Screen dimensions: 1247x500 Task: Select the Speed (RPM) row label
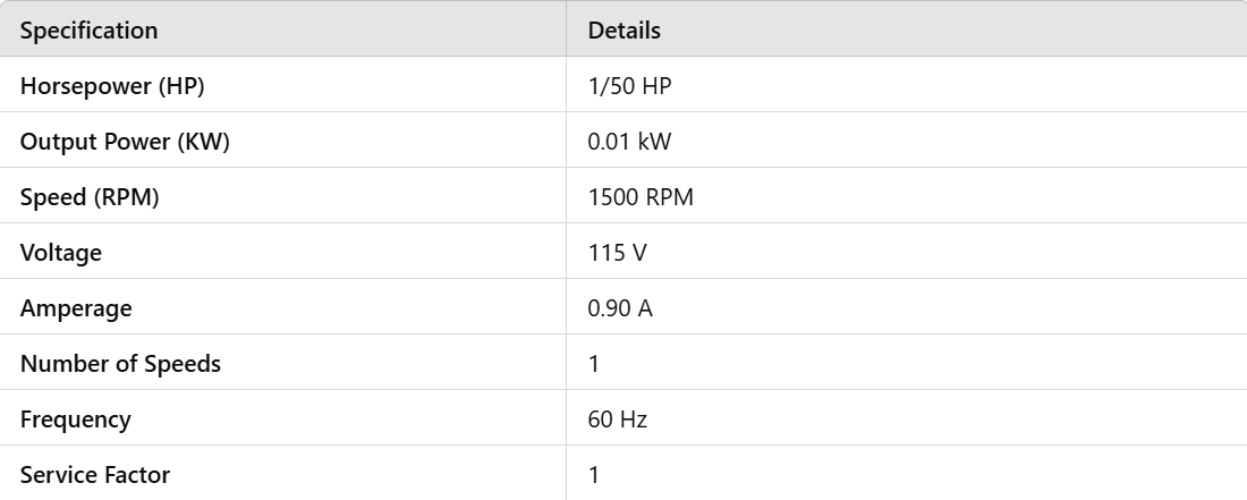point(90,198)
